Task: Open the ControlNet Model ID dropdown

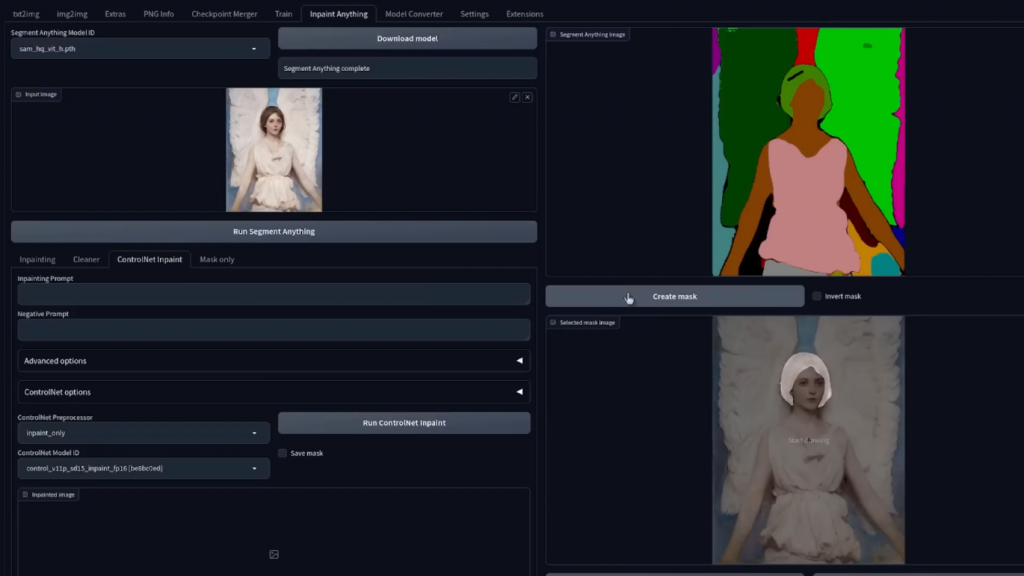Action: pos(143,468)
